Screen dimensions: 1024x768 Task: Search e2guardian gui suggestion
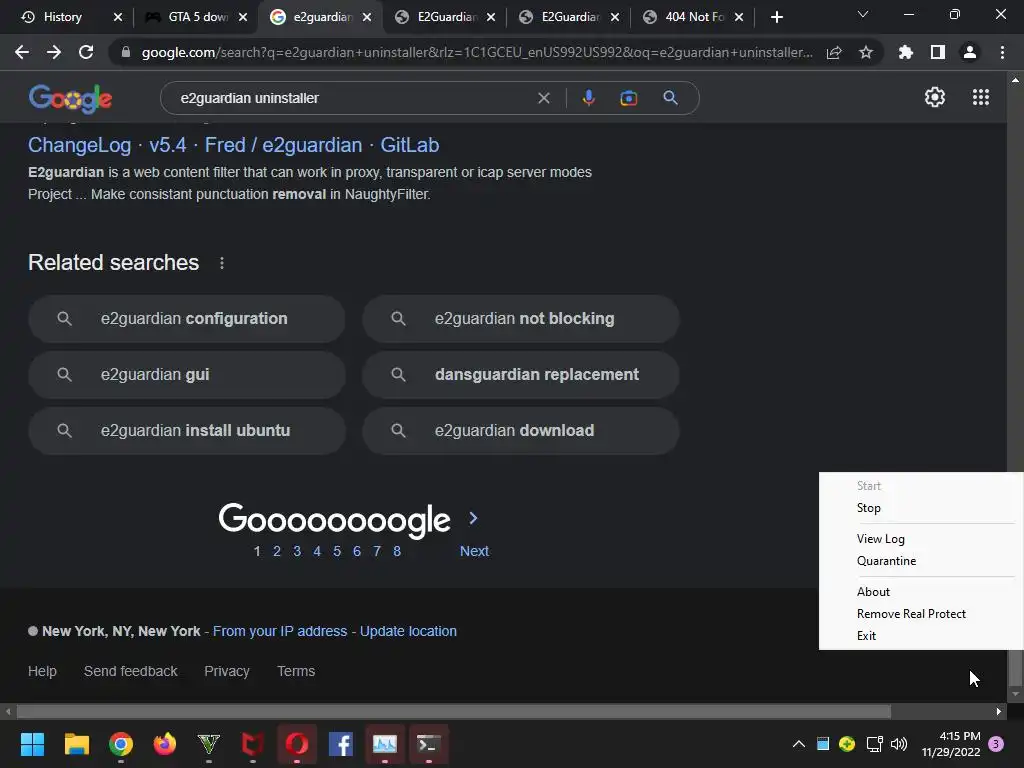(x=187, y=375)
